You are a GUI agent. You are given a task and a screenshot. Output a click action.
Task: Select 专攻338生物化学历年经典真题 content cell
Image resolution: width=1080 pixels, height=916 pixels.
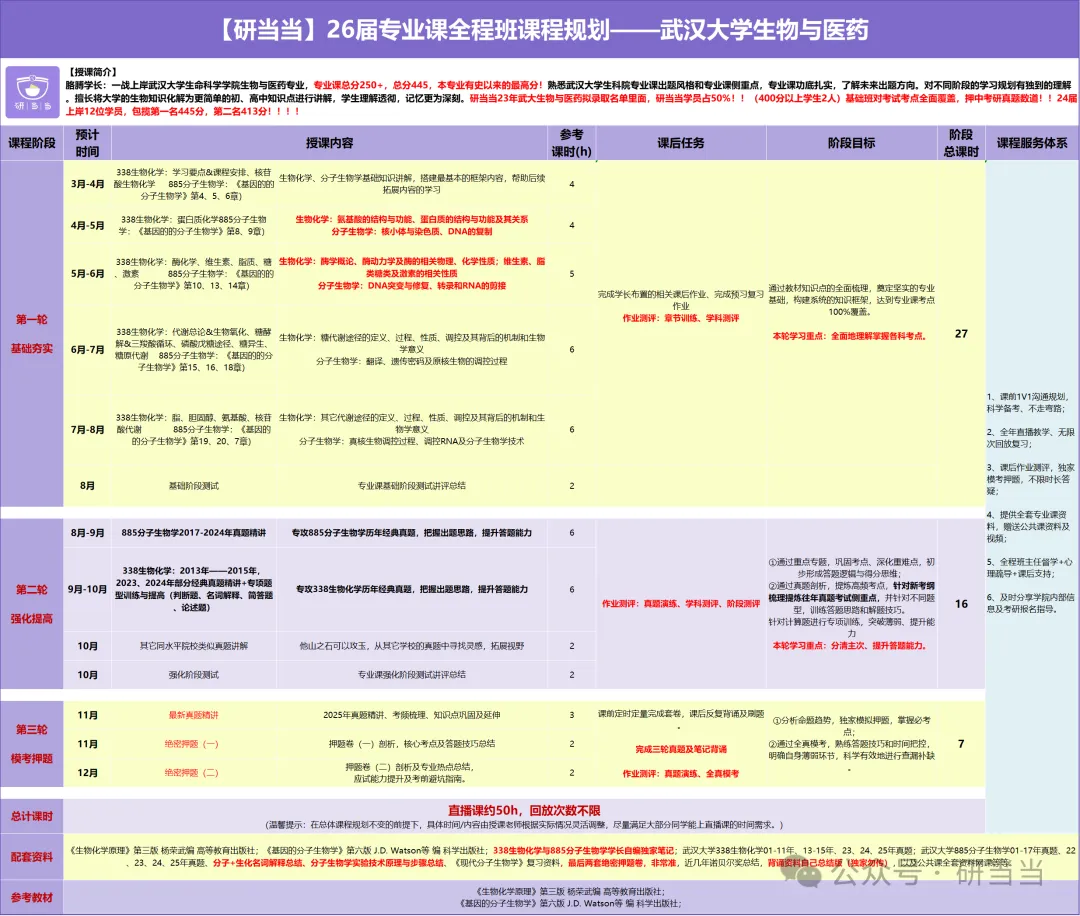pyautogui.click(x=412, y=589)
